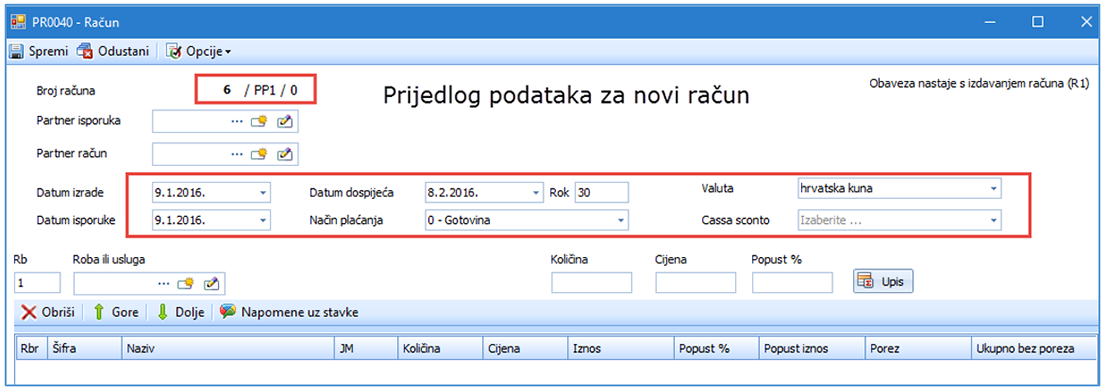Click Partner isporuka edit note icon
1106x392 pixels.
click(284, 121)
